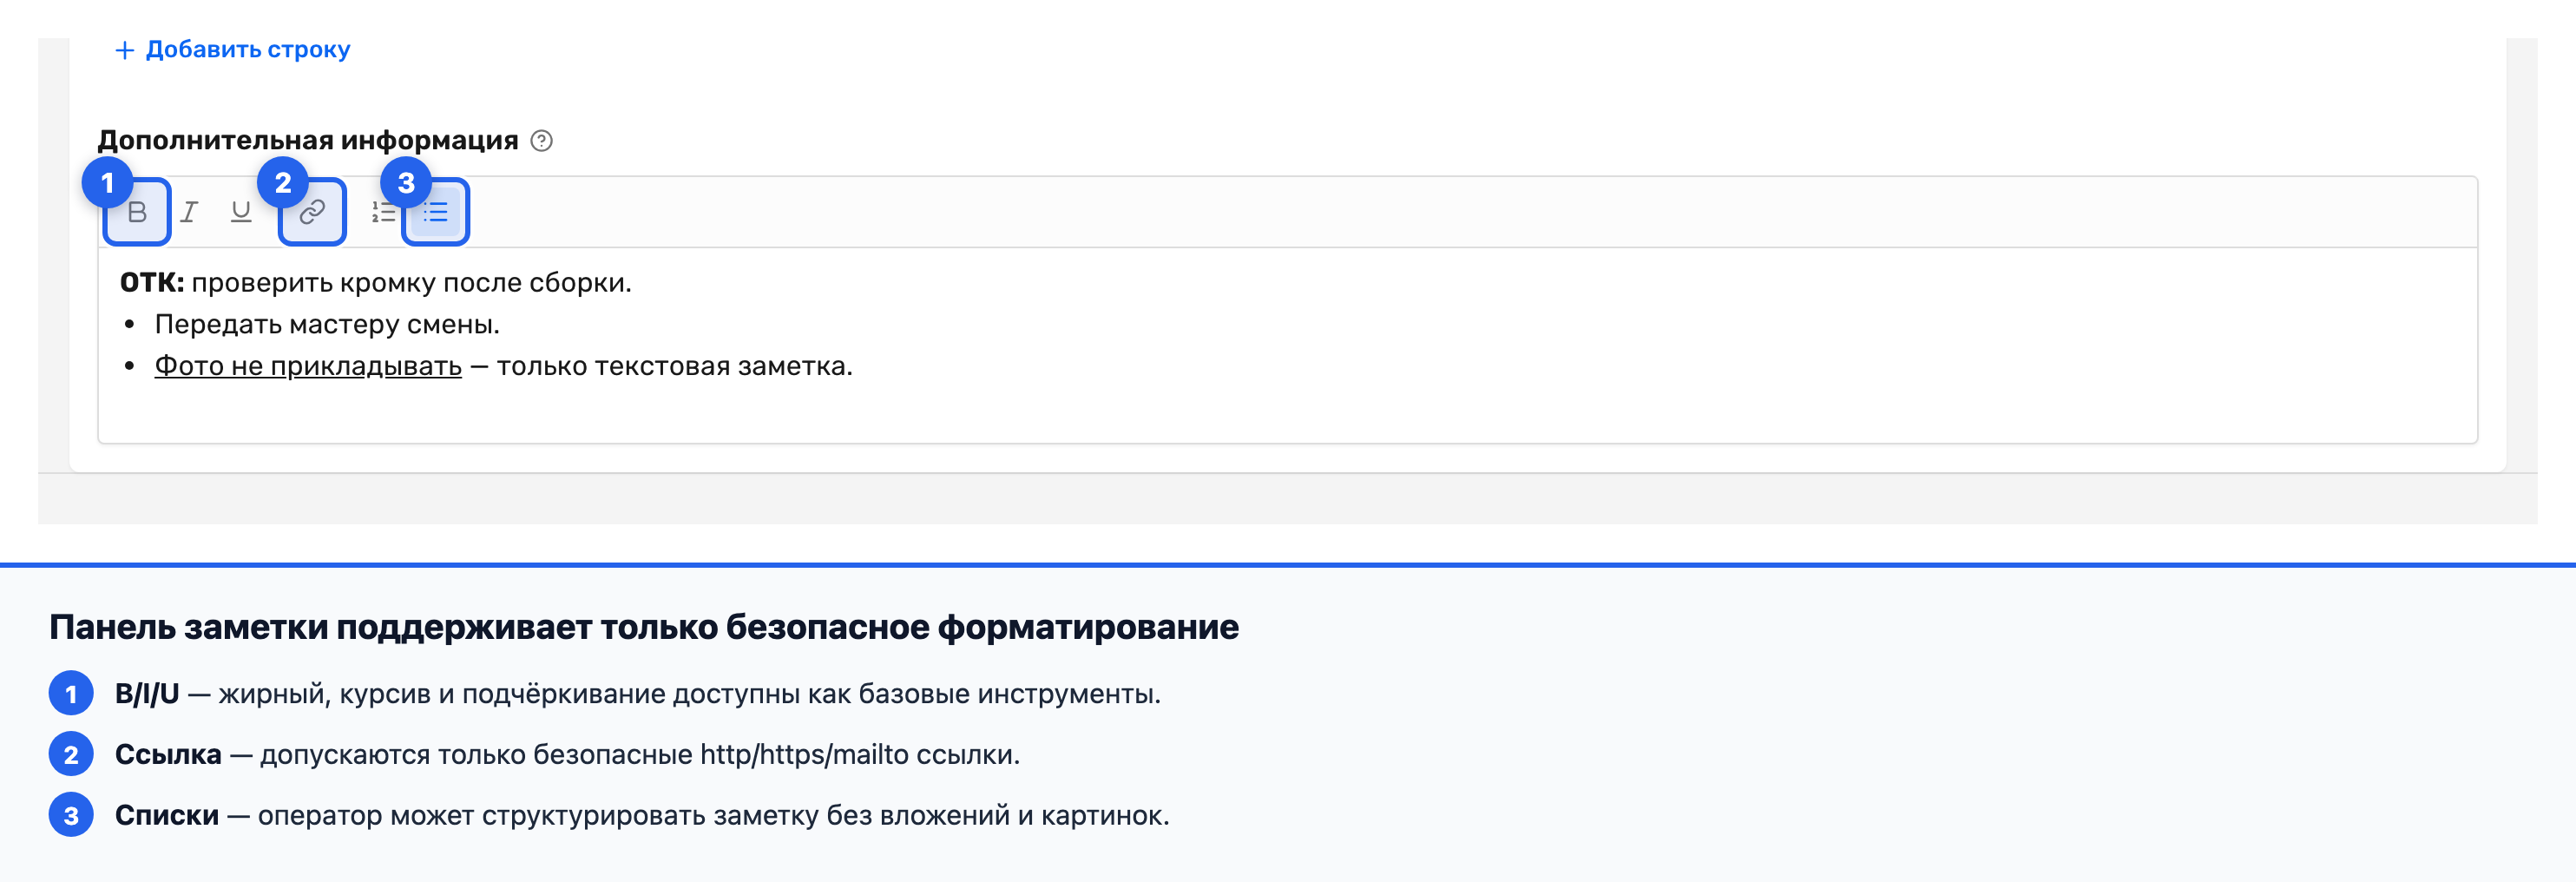2576x882 pixels.
Task: Apply italic formatting in note toolbar
Action: click(189, 212)
